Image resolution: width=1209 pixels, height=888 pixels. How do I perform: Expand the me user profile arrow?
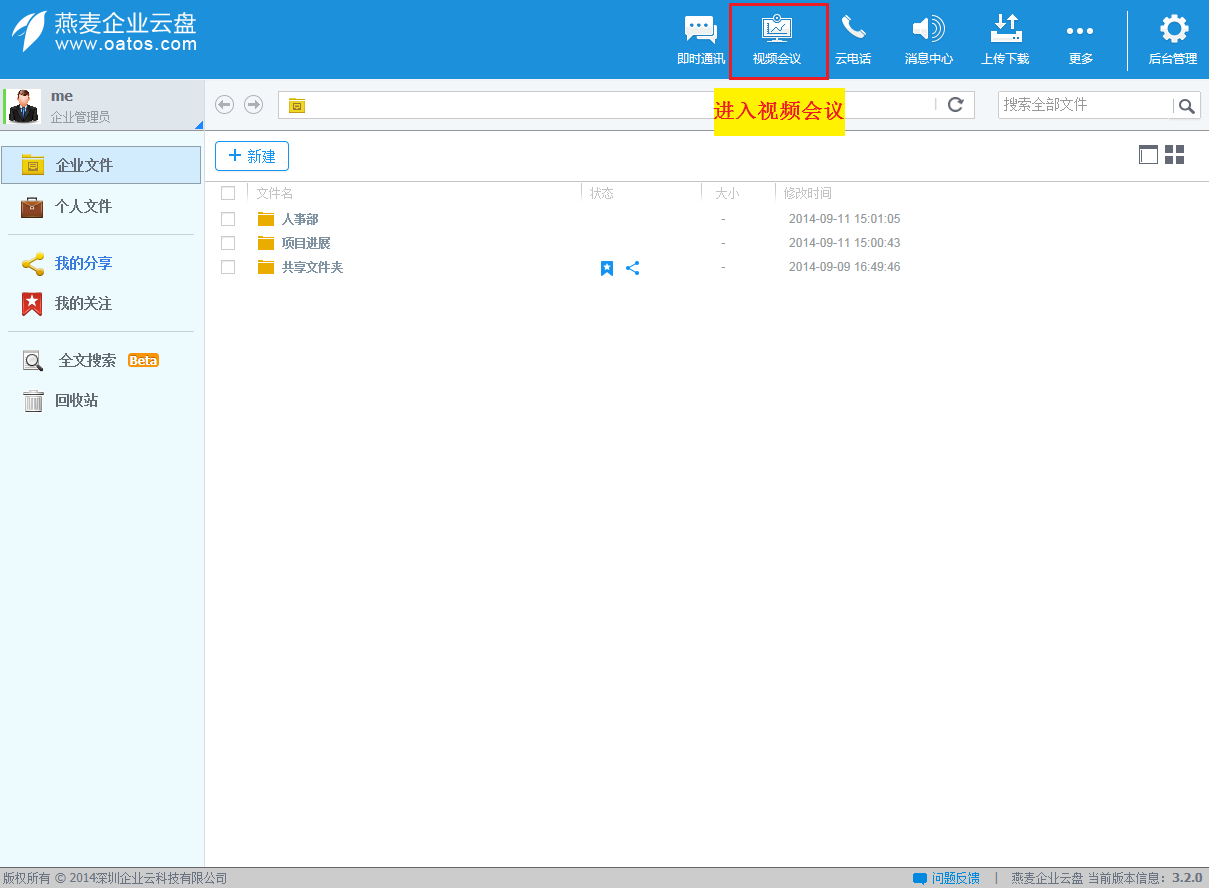click(198, 125)
